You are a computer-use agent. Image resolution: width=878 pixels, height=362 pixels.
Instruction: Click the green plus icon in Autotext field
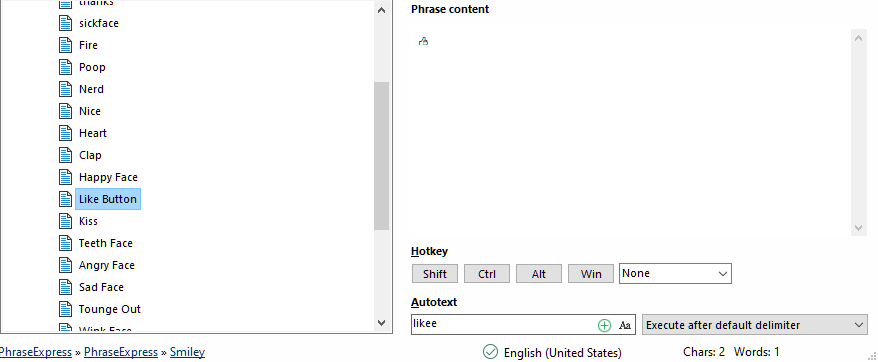click(604, 325)
